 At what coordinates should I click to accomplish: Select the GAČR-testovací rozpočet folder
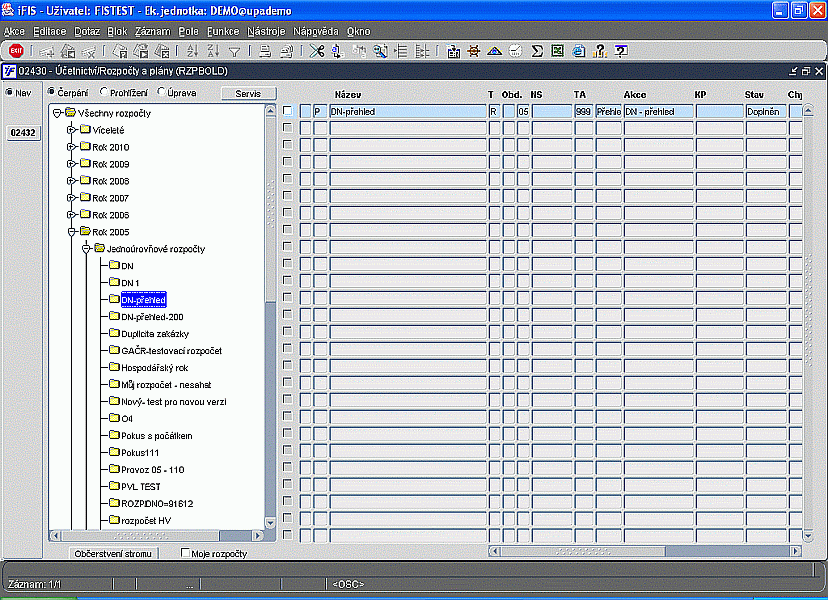(171, 351)
